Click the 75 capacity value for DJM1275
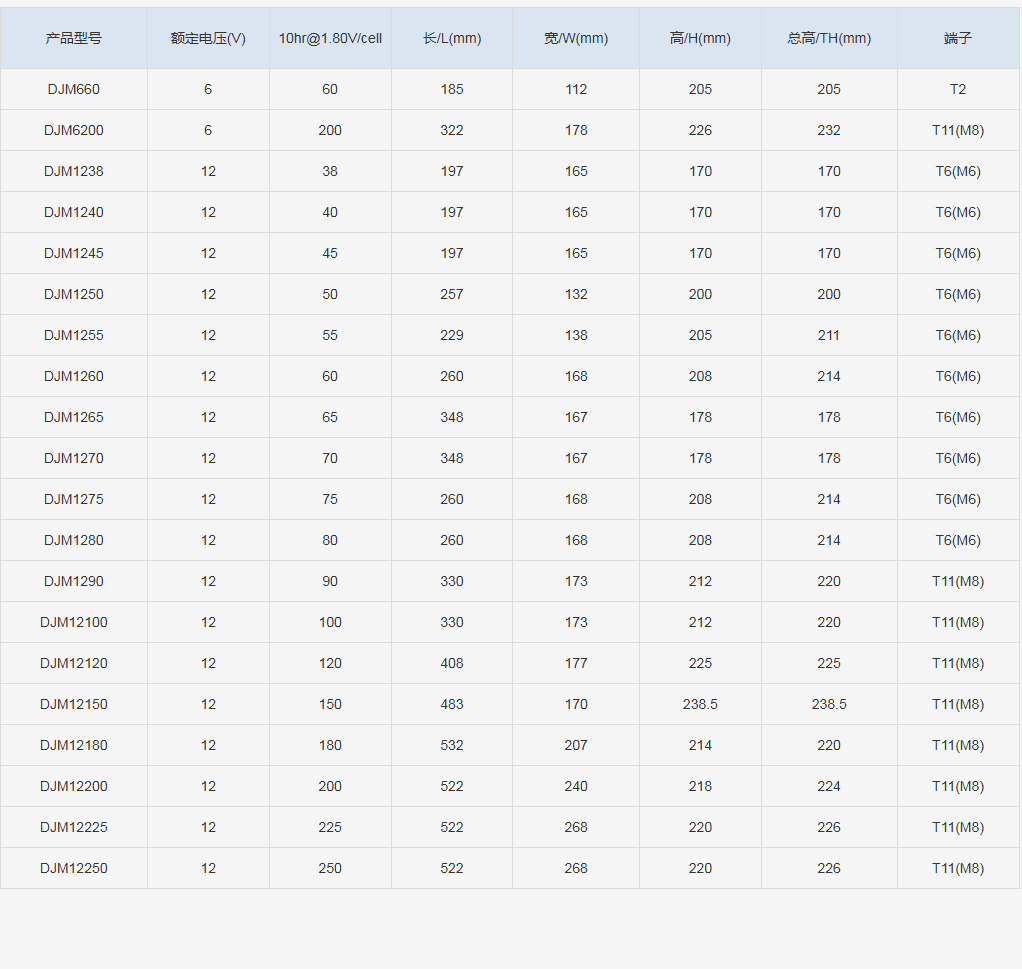This screenshot has width=1022, height=970. [330, 499]
